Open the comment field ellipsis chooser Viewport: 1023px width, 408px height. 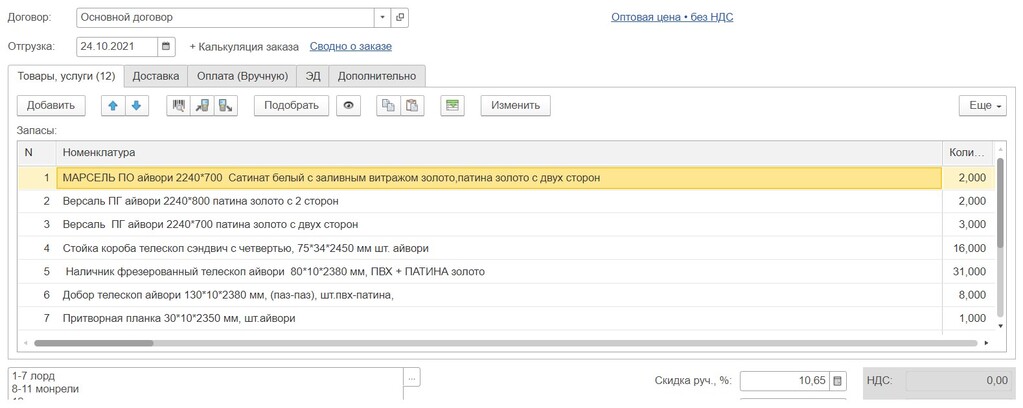pos(412,378)
